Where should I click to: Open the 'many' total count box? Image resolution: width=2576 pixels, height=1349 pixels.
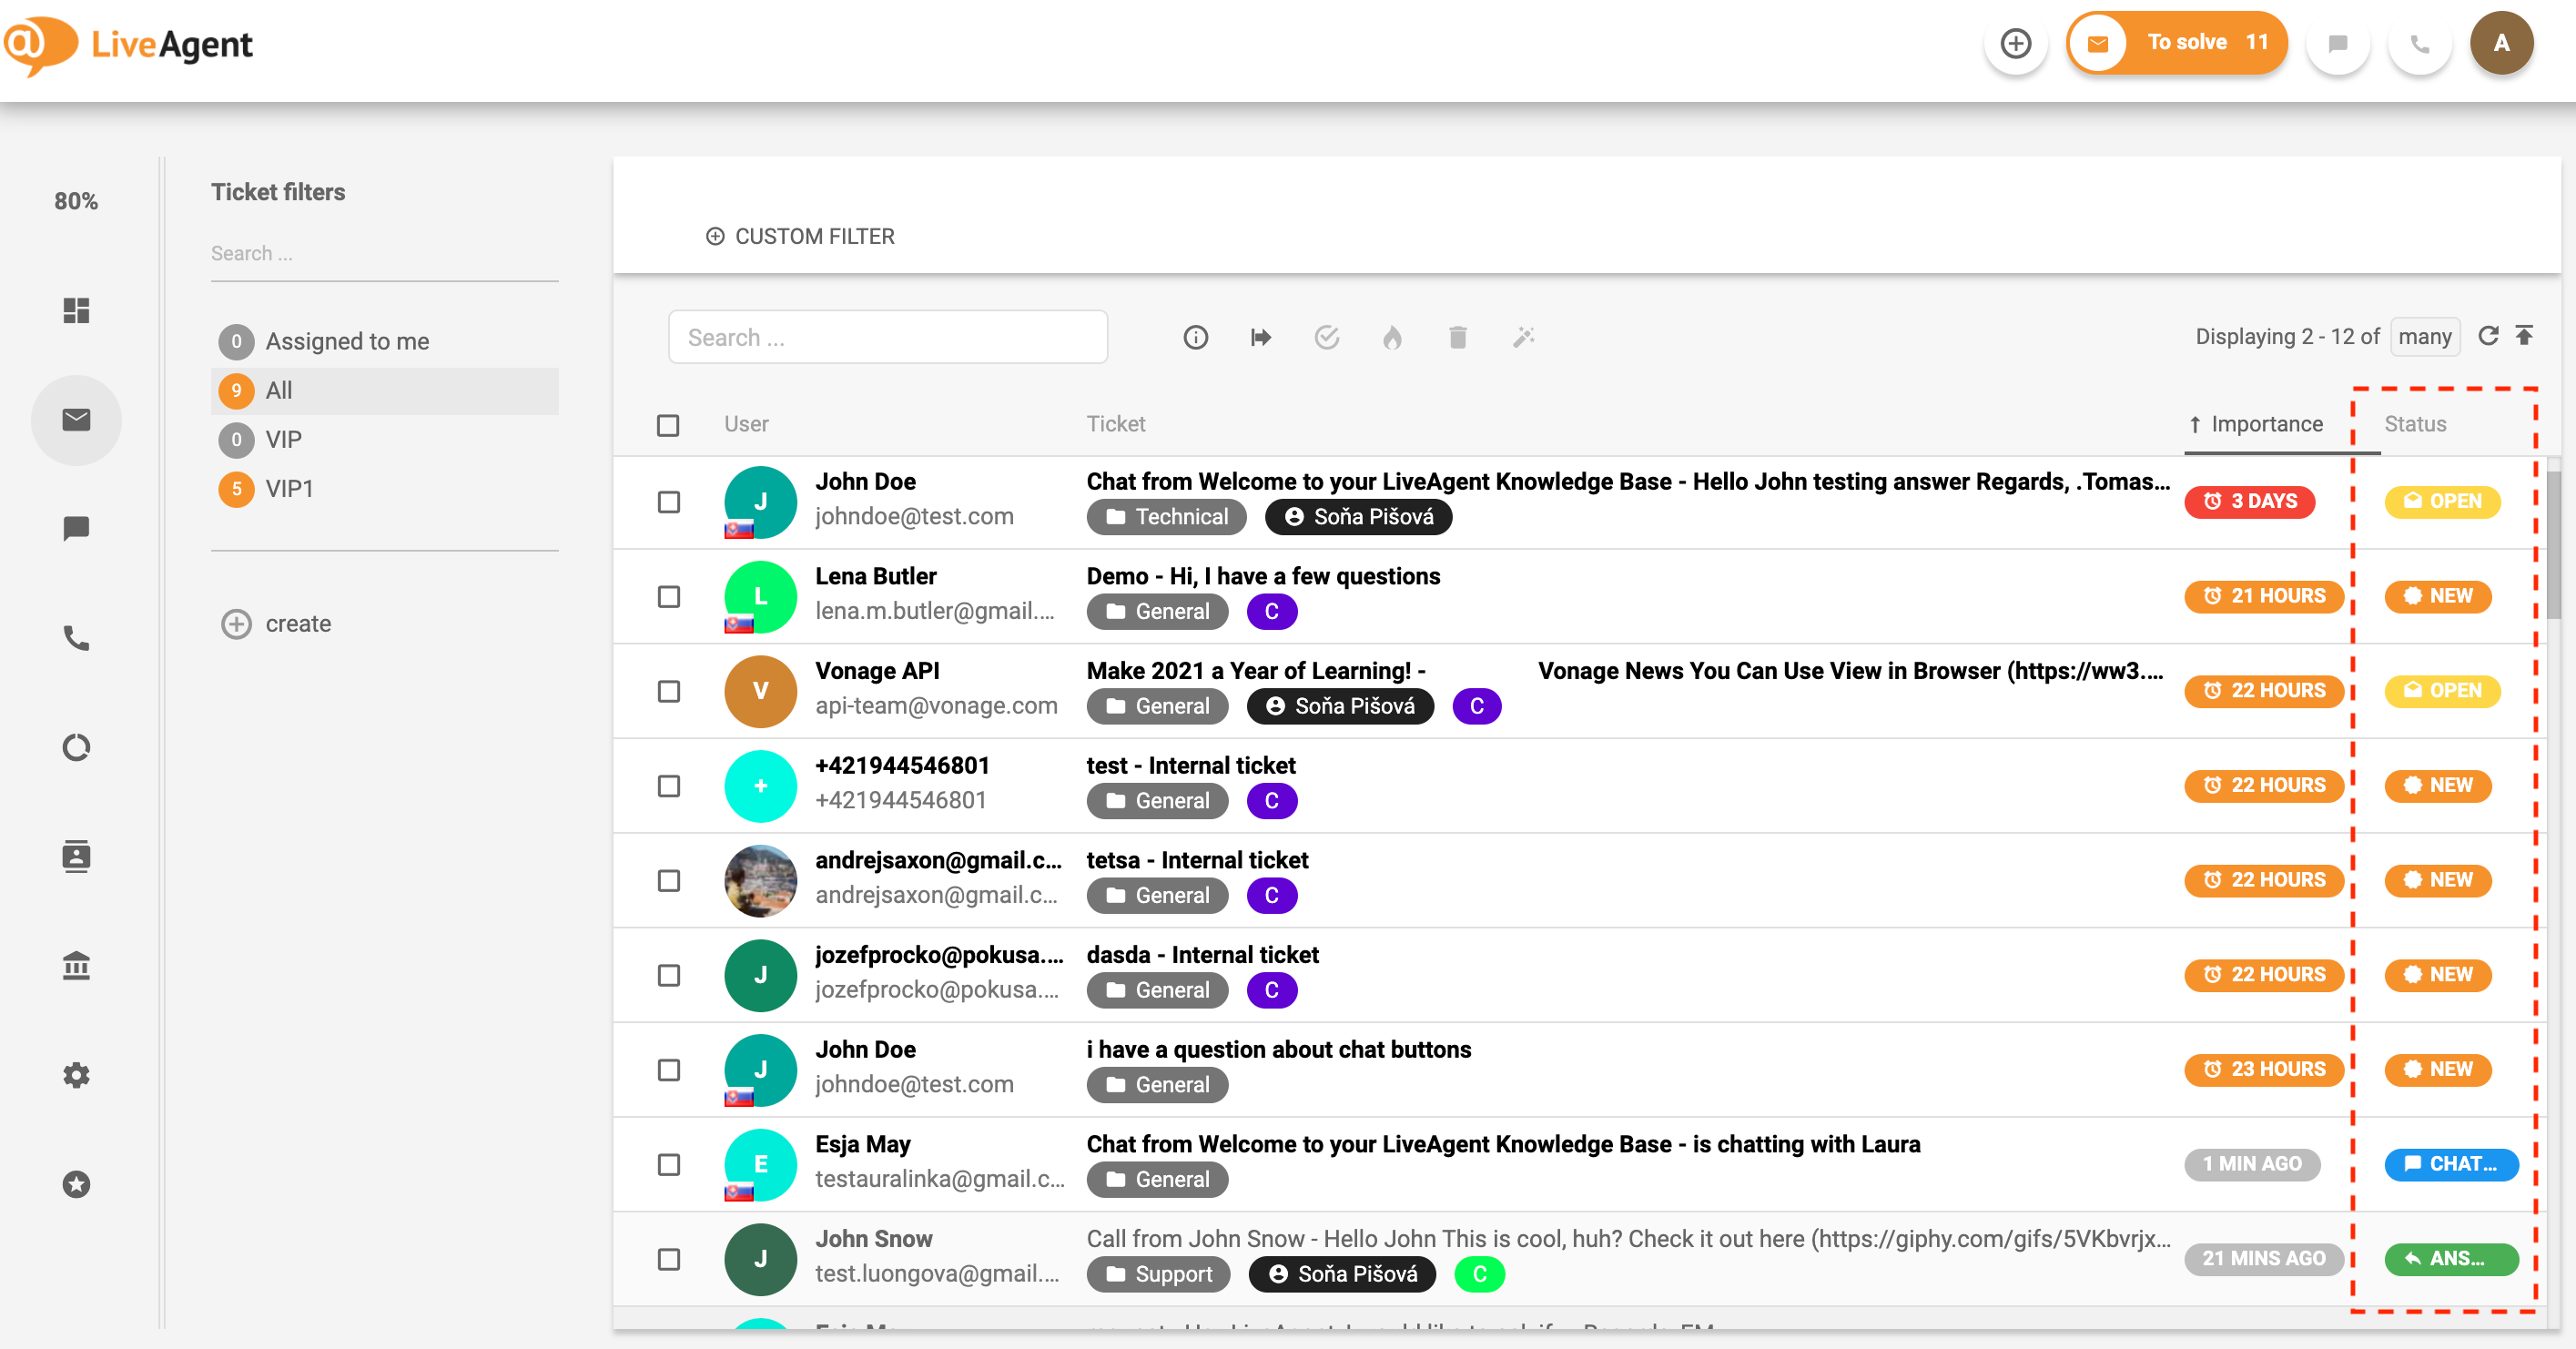[2425, 337]
